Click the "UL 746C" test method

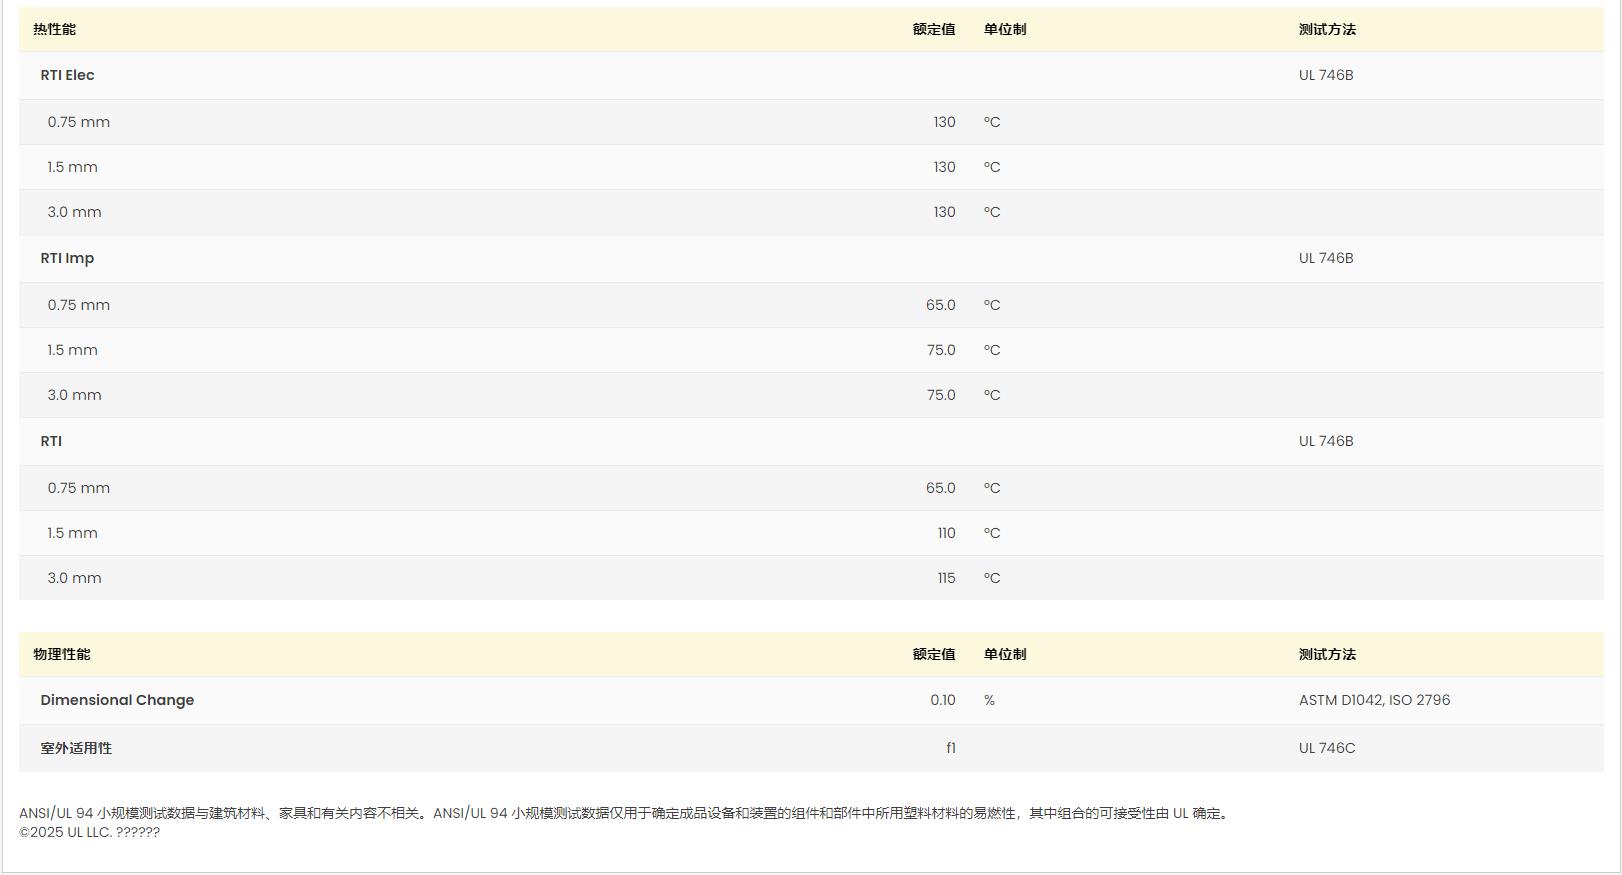click(x=1327, y=748)
